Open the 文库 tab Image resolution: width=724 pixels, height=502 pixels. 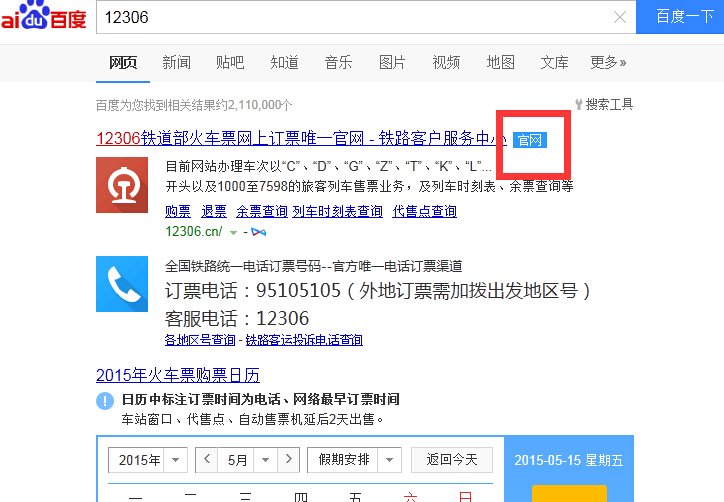[x=554, y=62]
